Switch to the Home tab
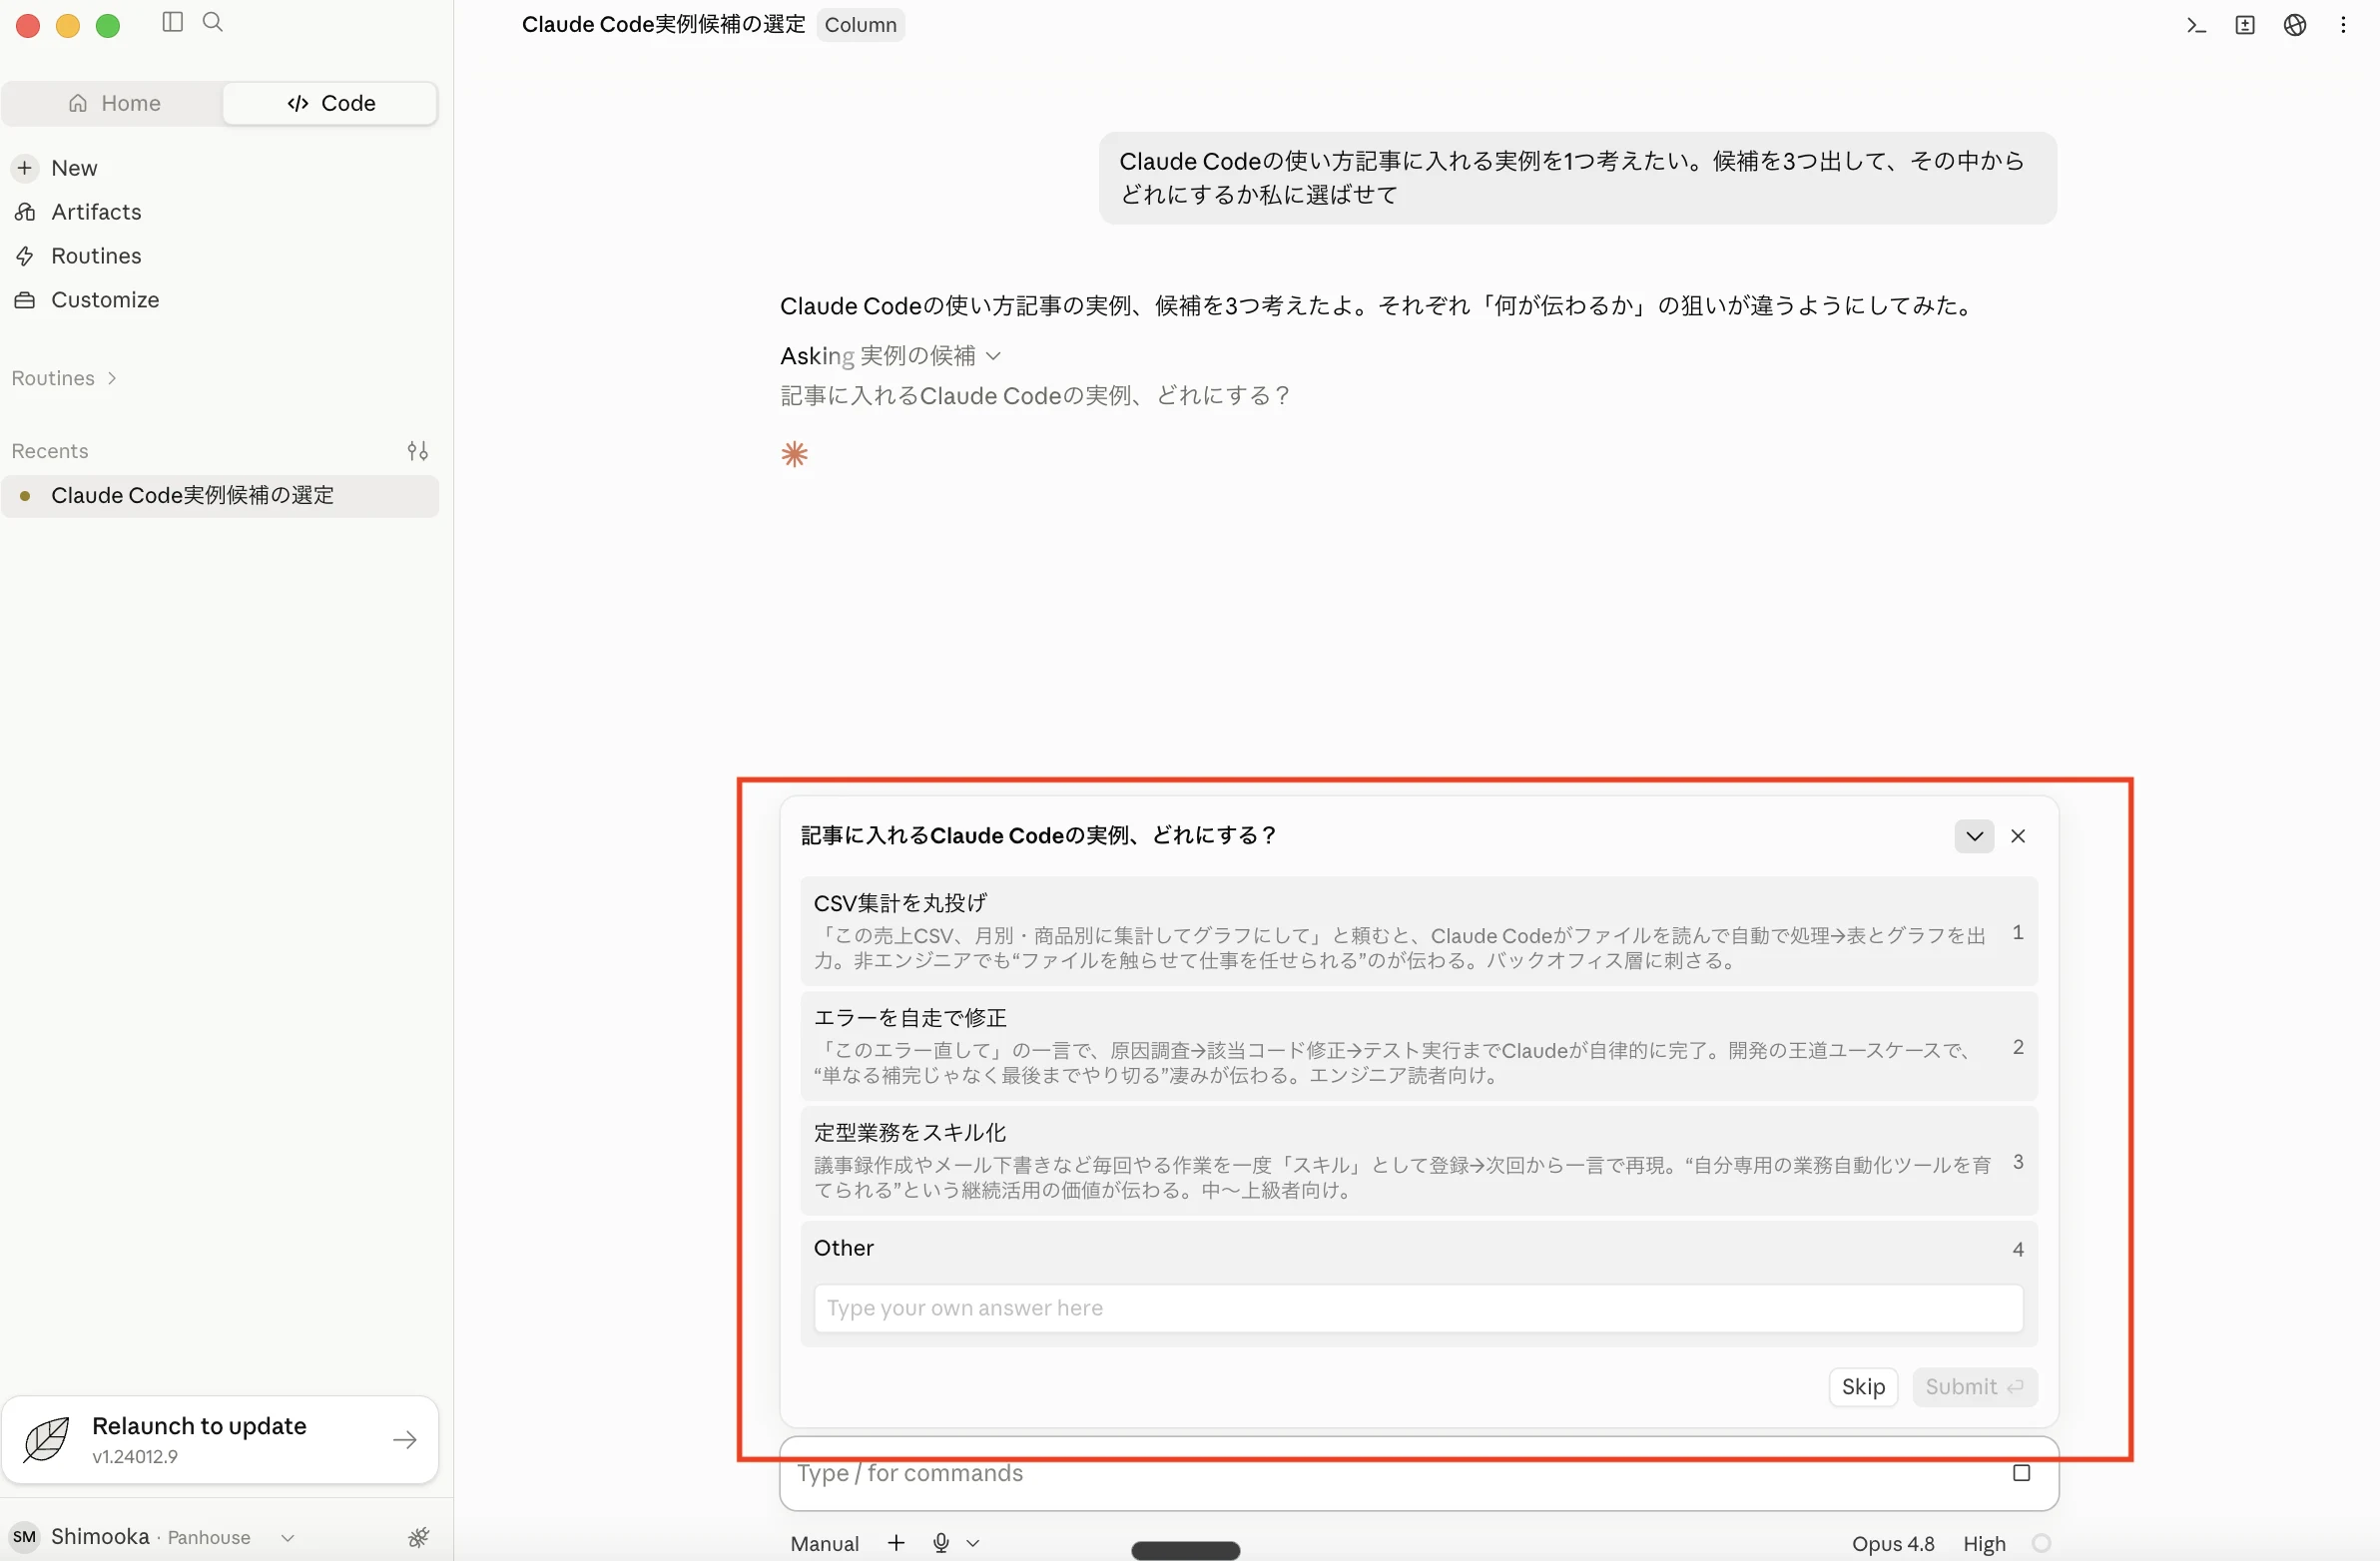The height and width of the screenshot is (1561, 2380). point(114,103)
